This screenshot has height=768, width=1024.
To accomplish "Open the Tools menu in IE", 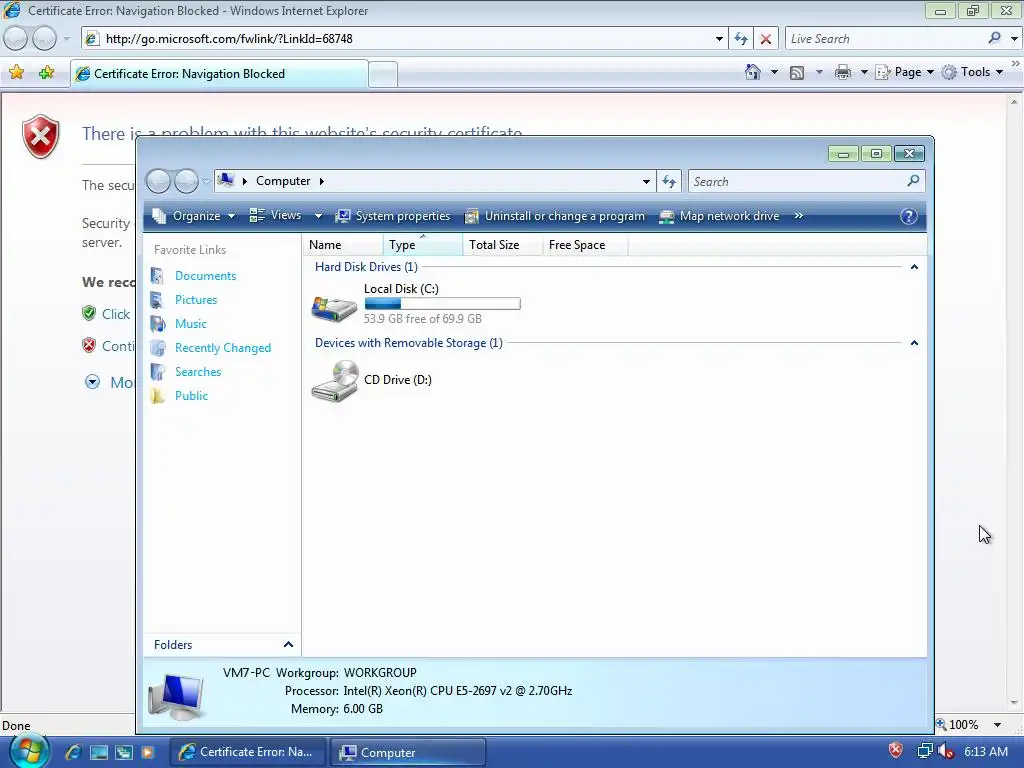I will point(972,72).
